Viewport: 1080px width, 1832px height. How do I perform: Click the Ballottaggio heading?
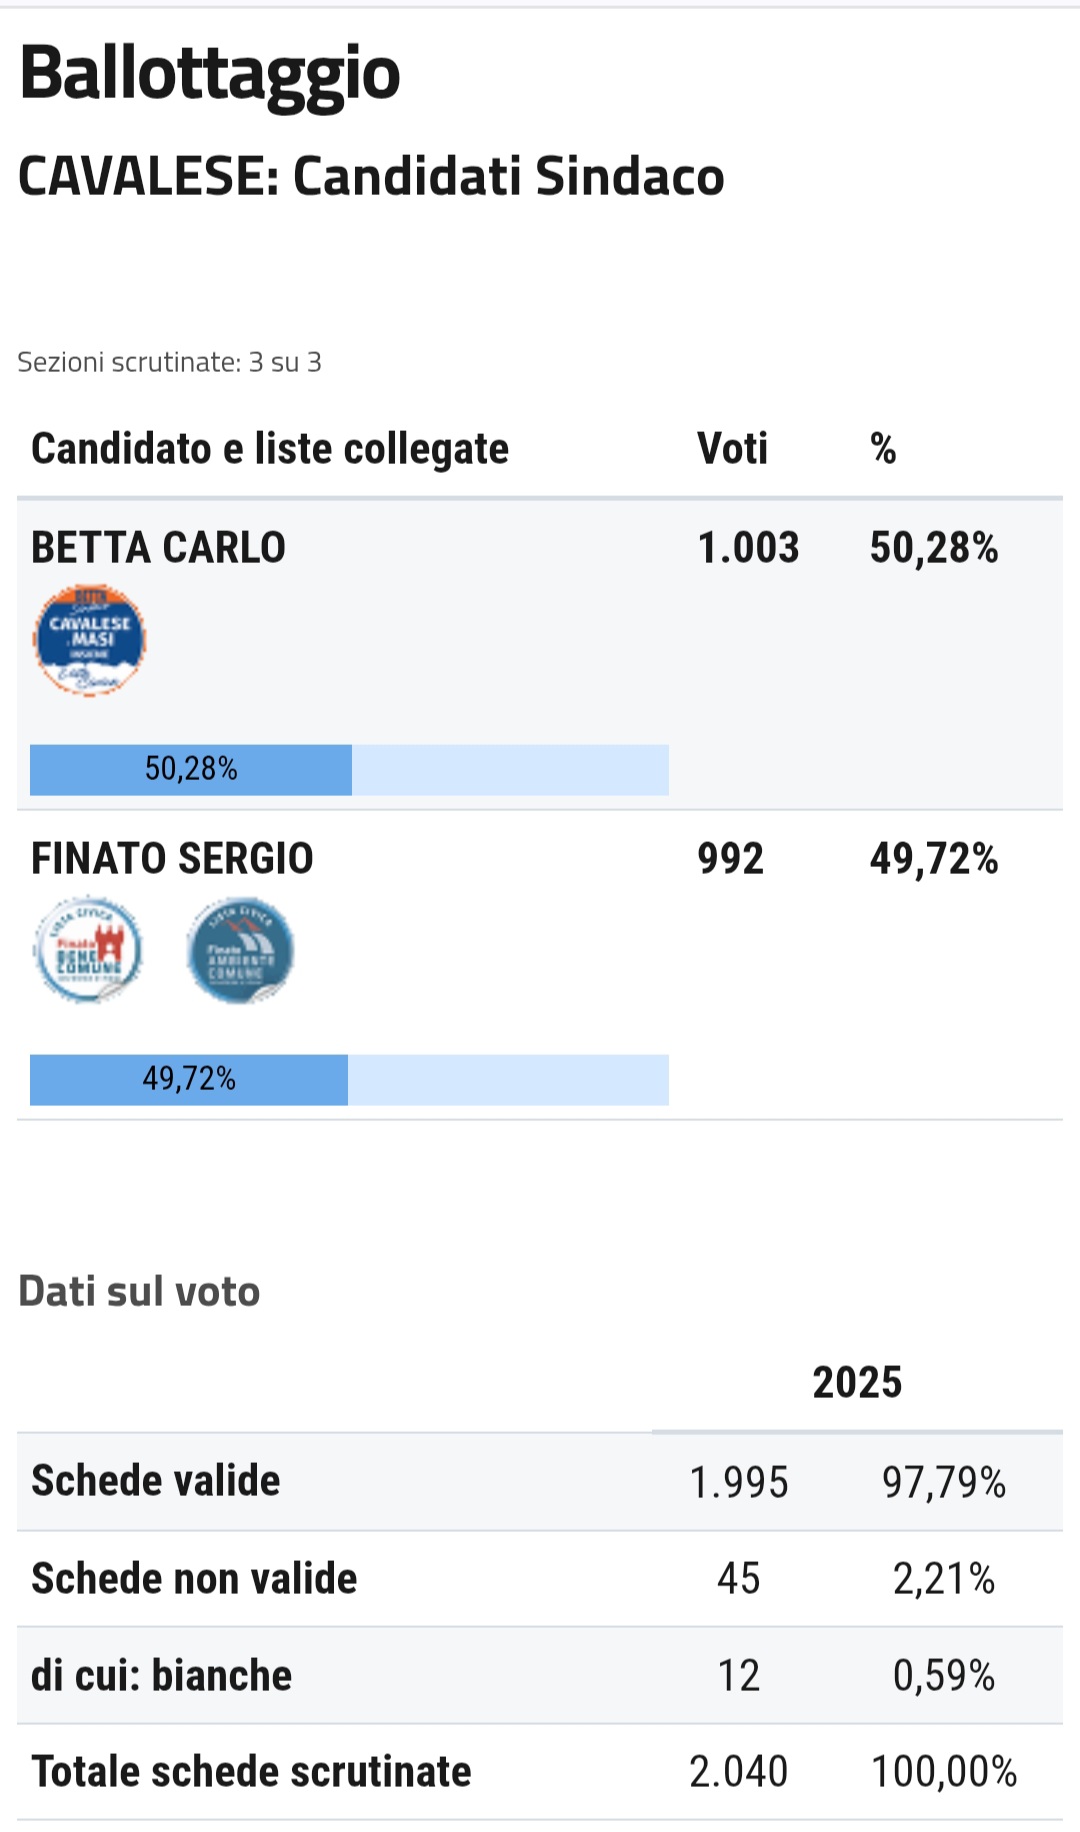pyautogui.click(x=210, y=74)
